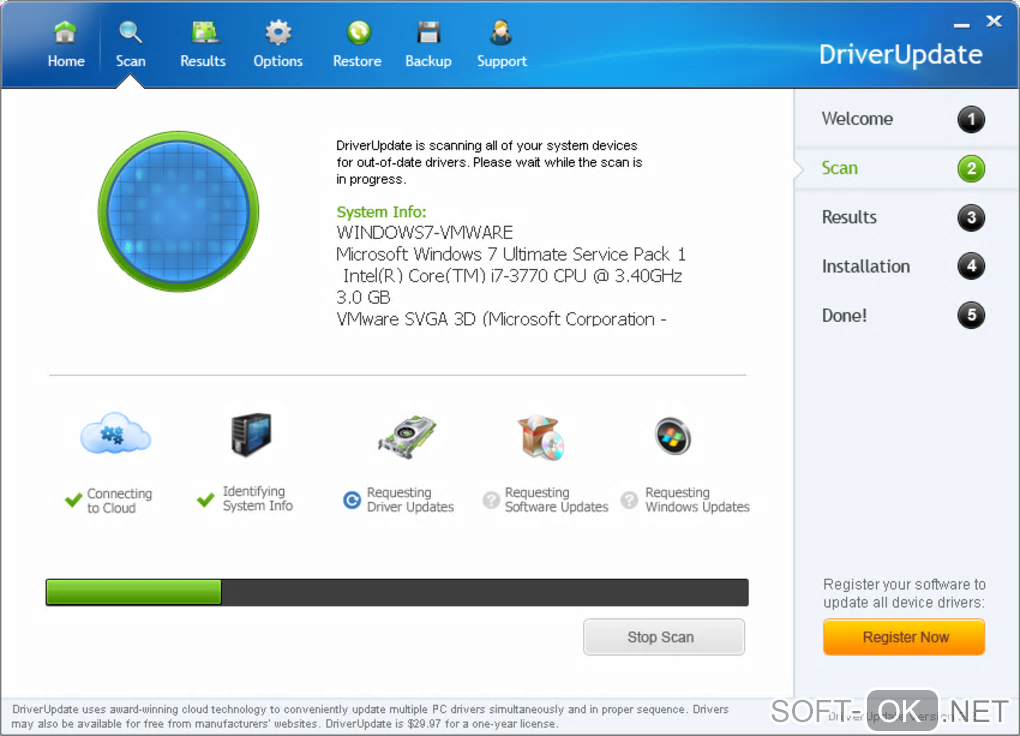Click the green scan progress bar
The image size is (1020, 736).
tap(133, 592)
